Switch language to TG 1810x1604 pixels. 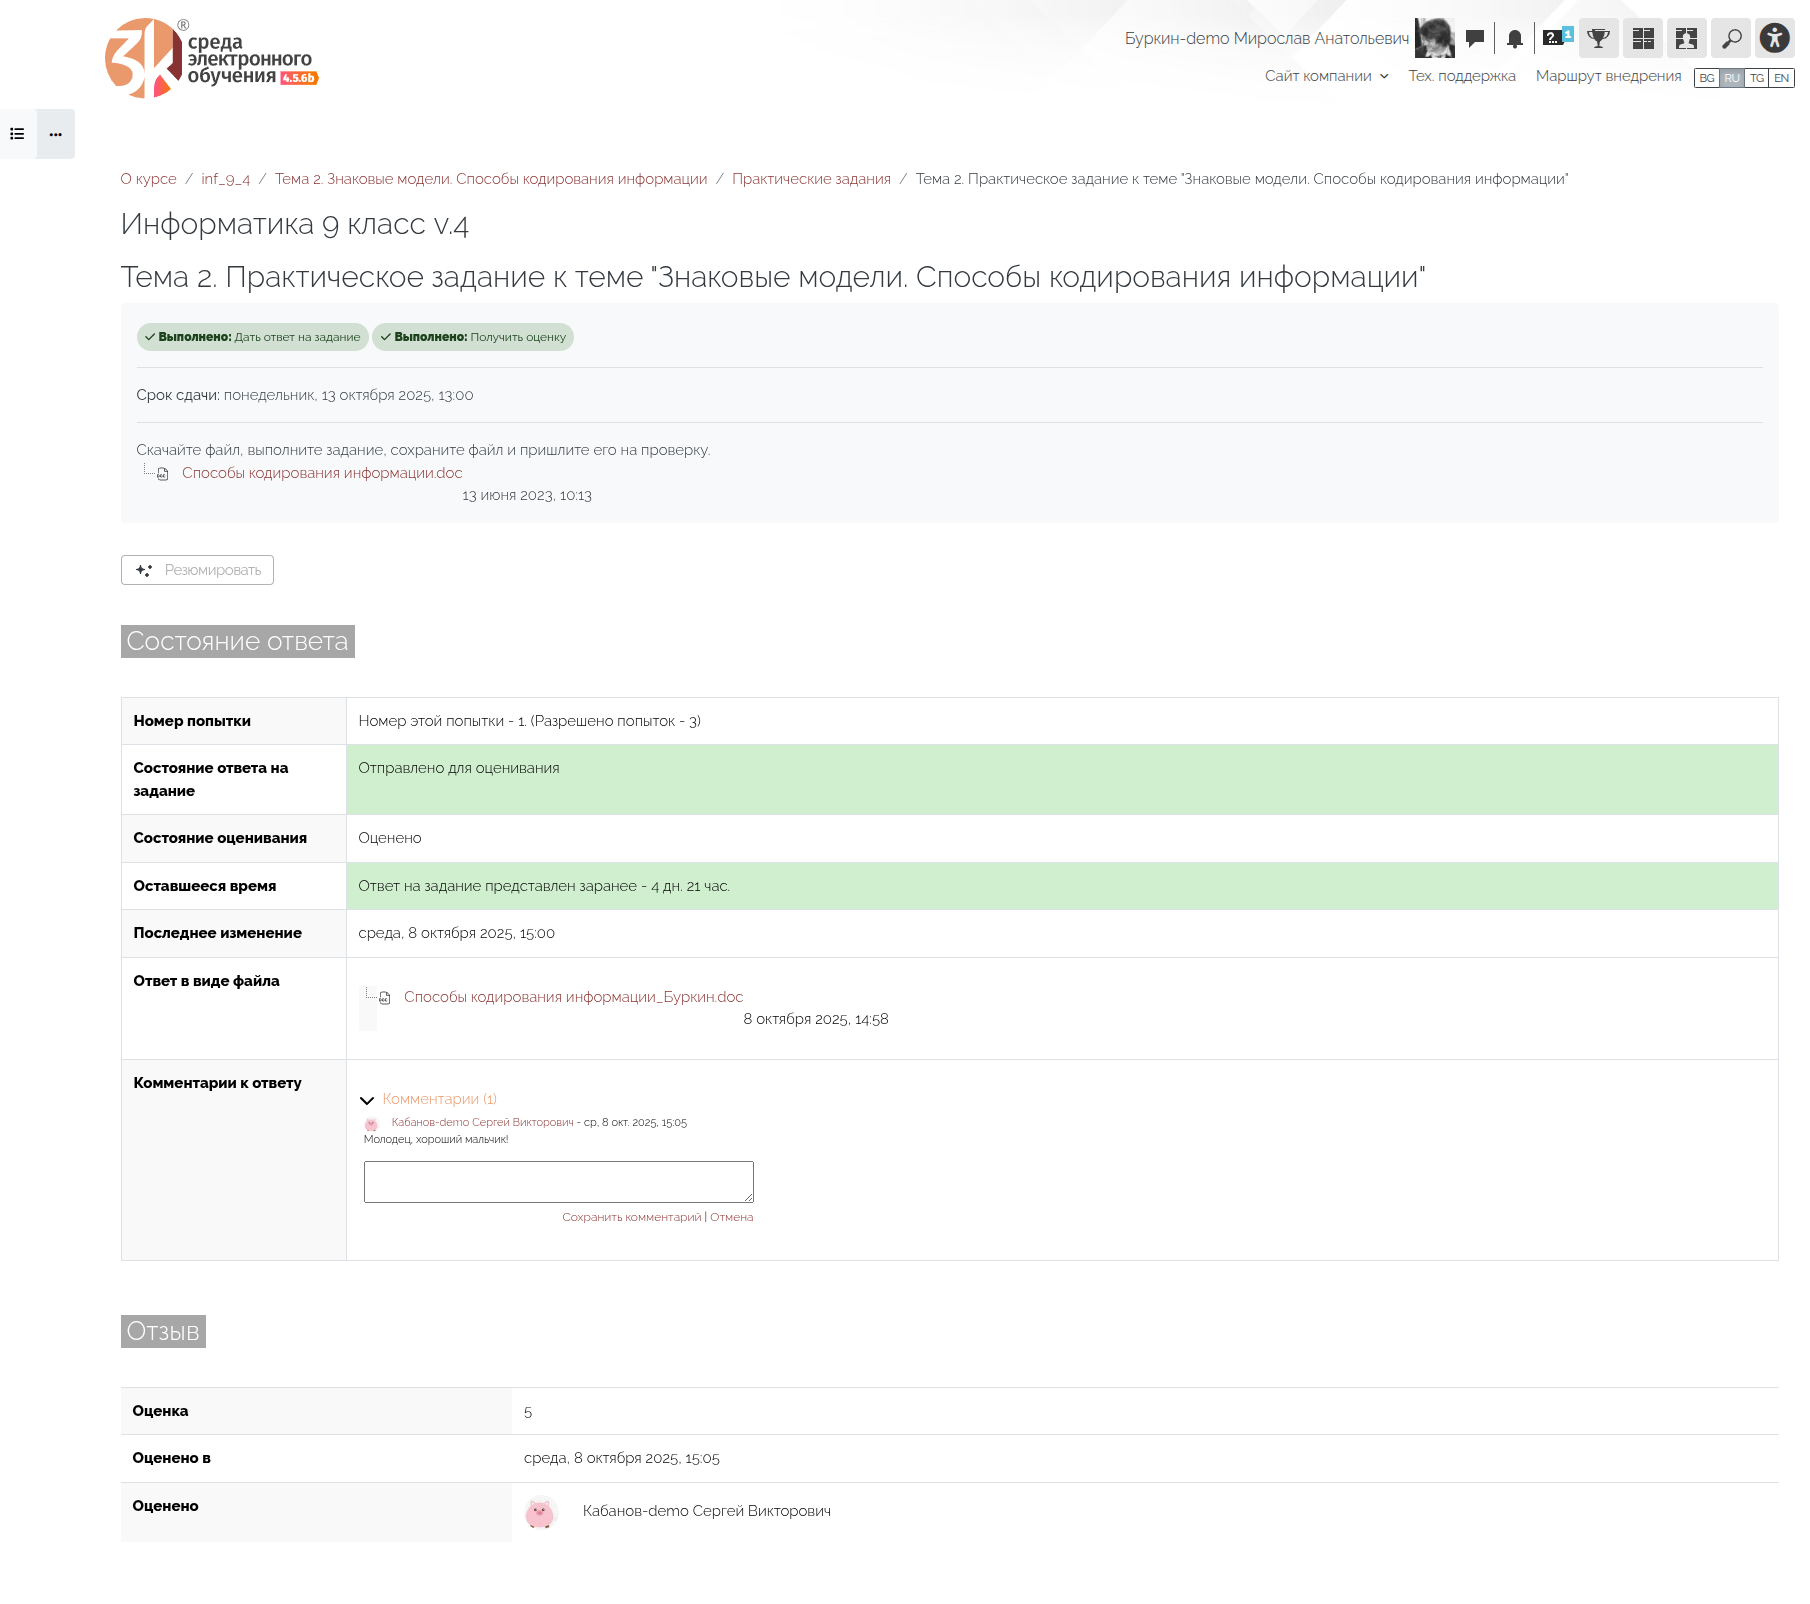pyautogui.click(x=1756, y=78)
